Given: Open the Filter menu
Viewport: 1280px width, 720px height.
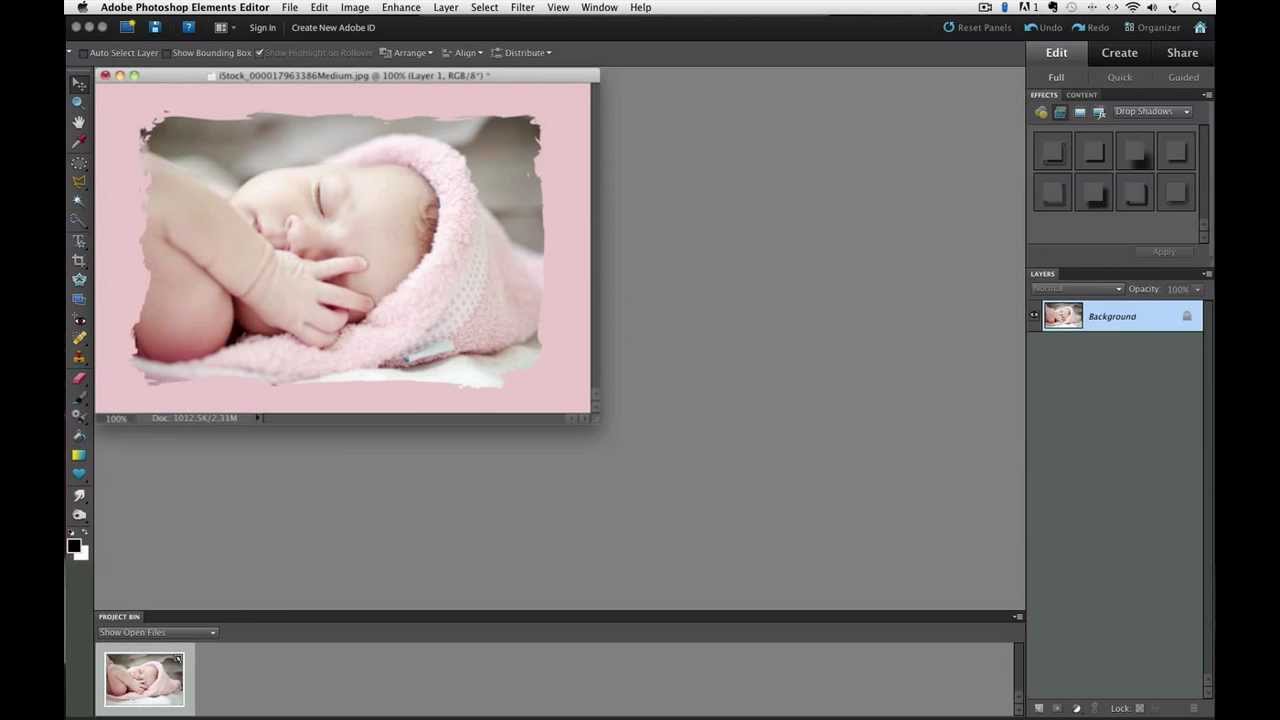Looking at the screenshot, I should (522, 7).
